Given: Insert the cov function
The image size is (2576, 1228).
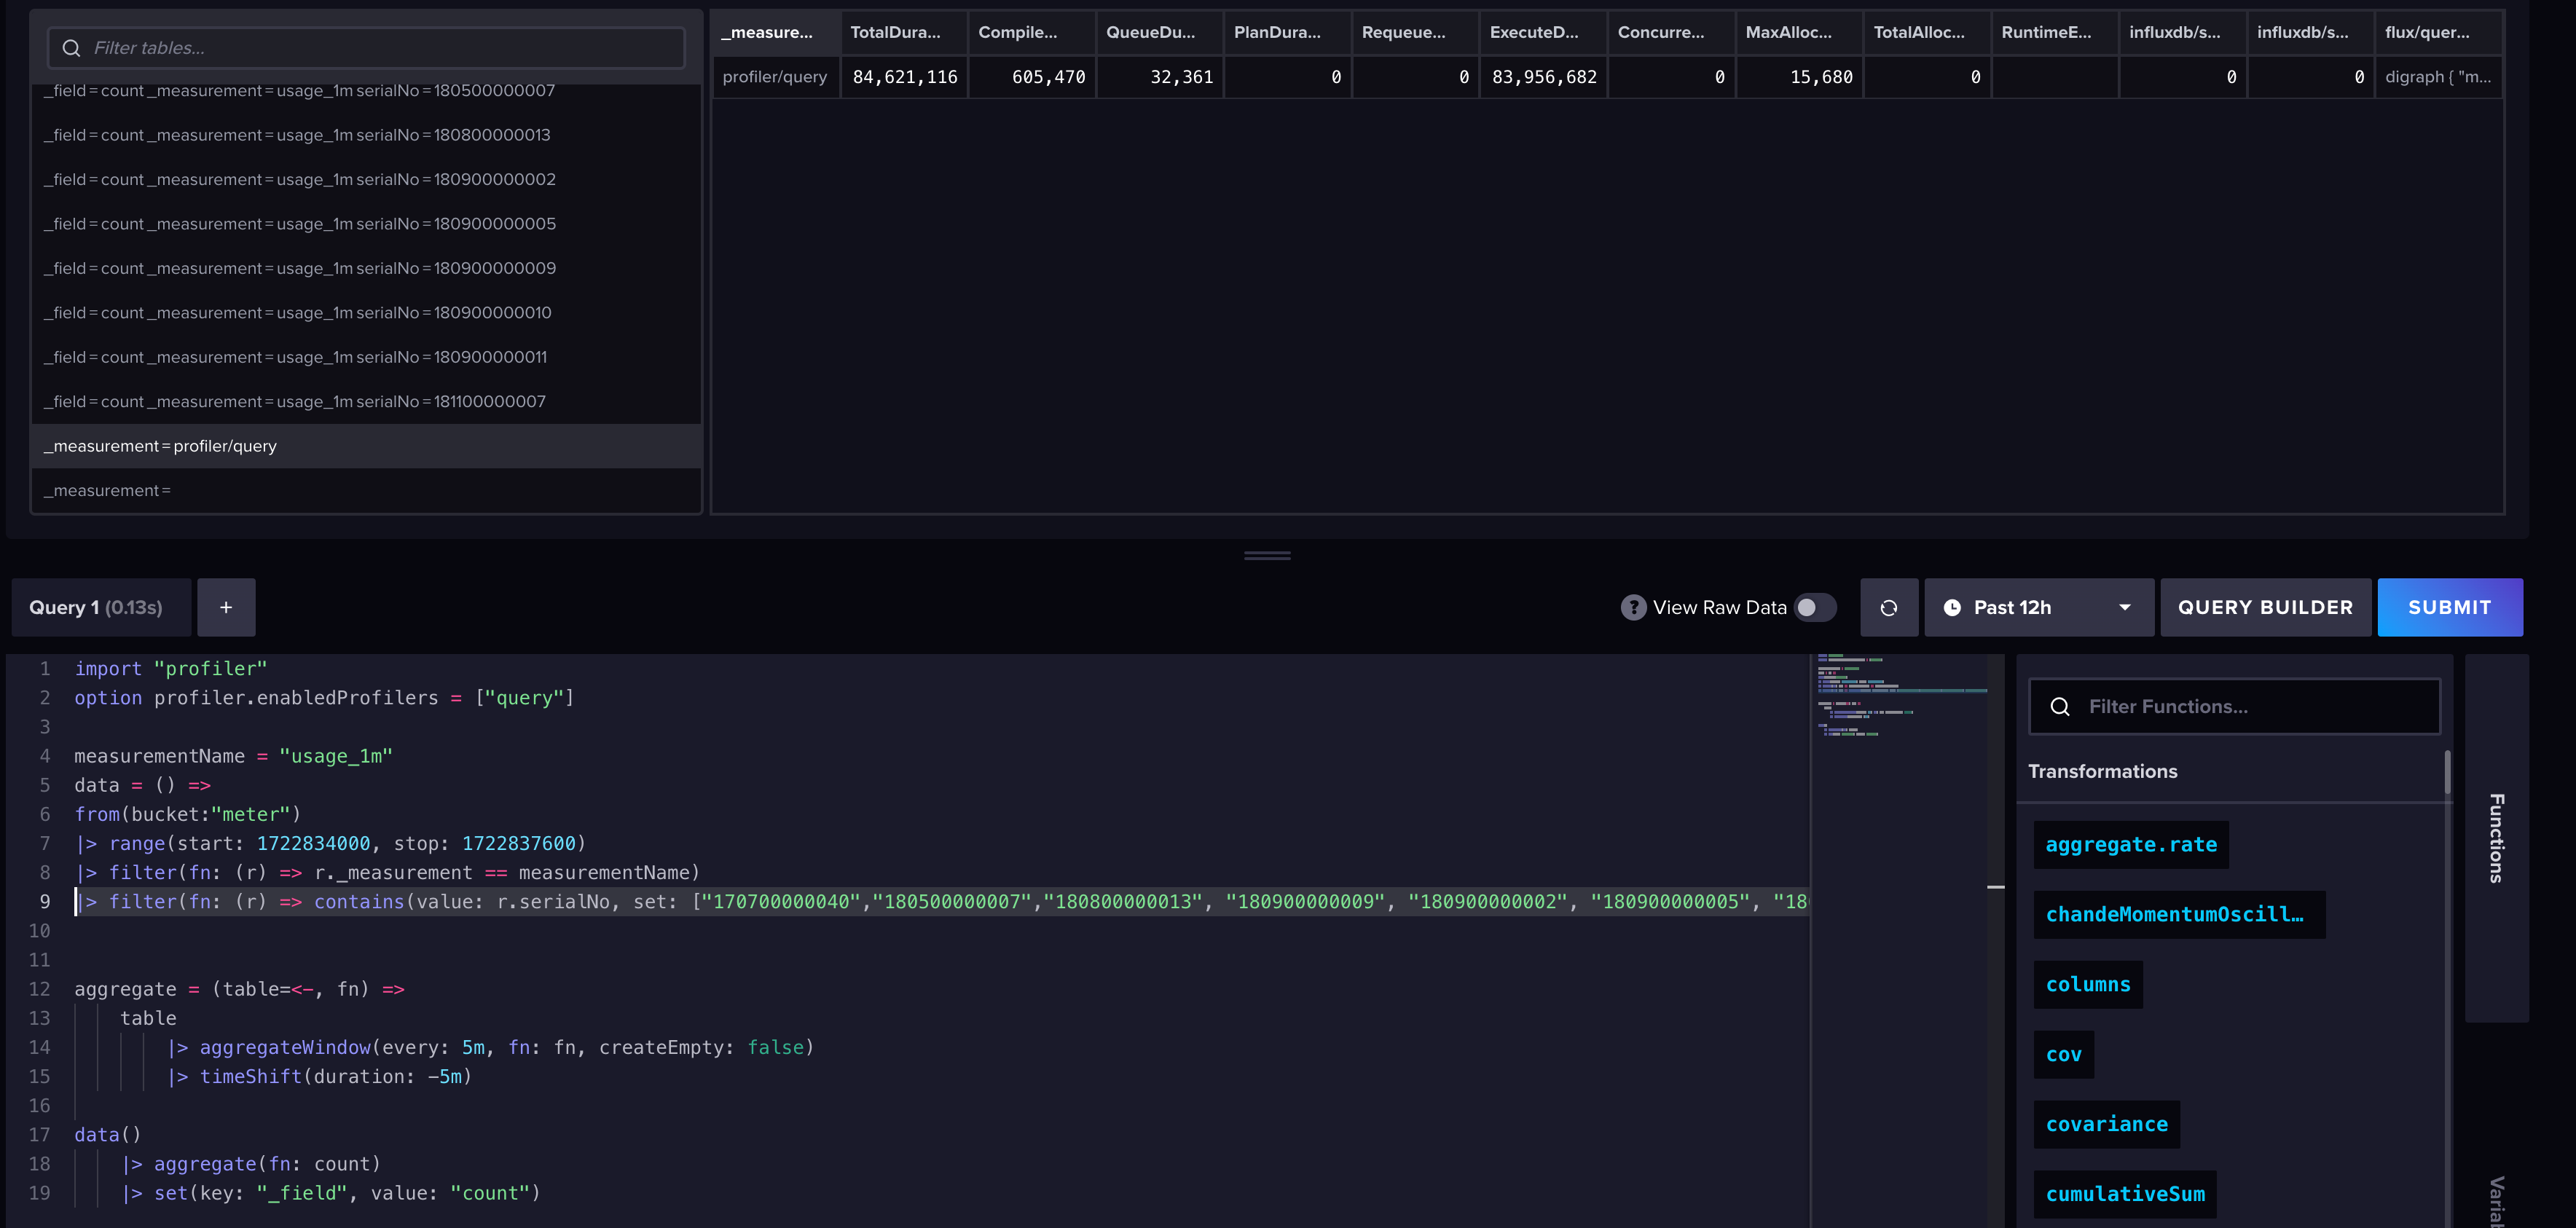Looking at the screenshot, I should (2063, 1055).
